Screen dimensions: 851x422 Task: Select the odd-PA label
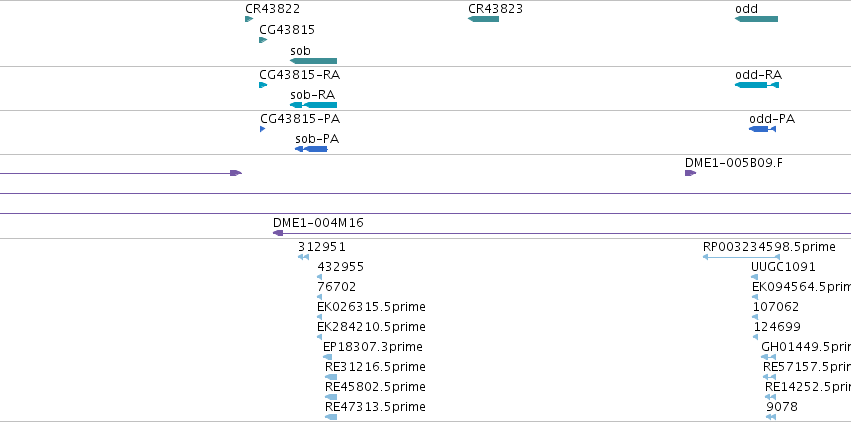tap(772, 119)
